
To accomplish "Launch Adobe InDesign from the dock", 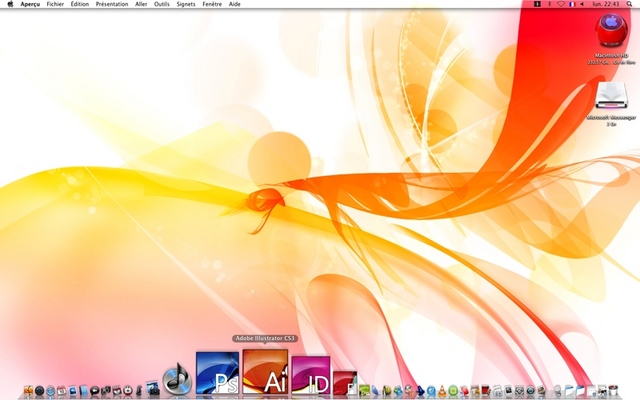I will pyautogui.click(x=311, y=375).
